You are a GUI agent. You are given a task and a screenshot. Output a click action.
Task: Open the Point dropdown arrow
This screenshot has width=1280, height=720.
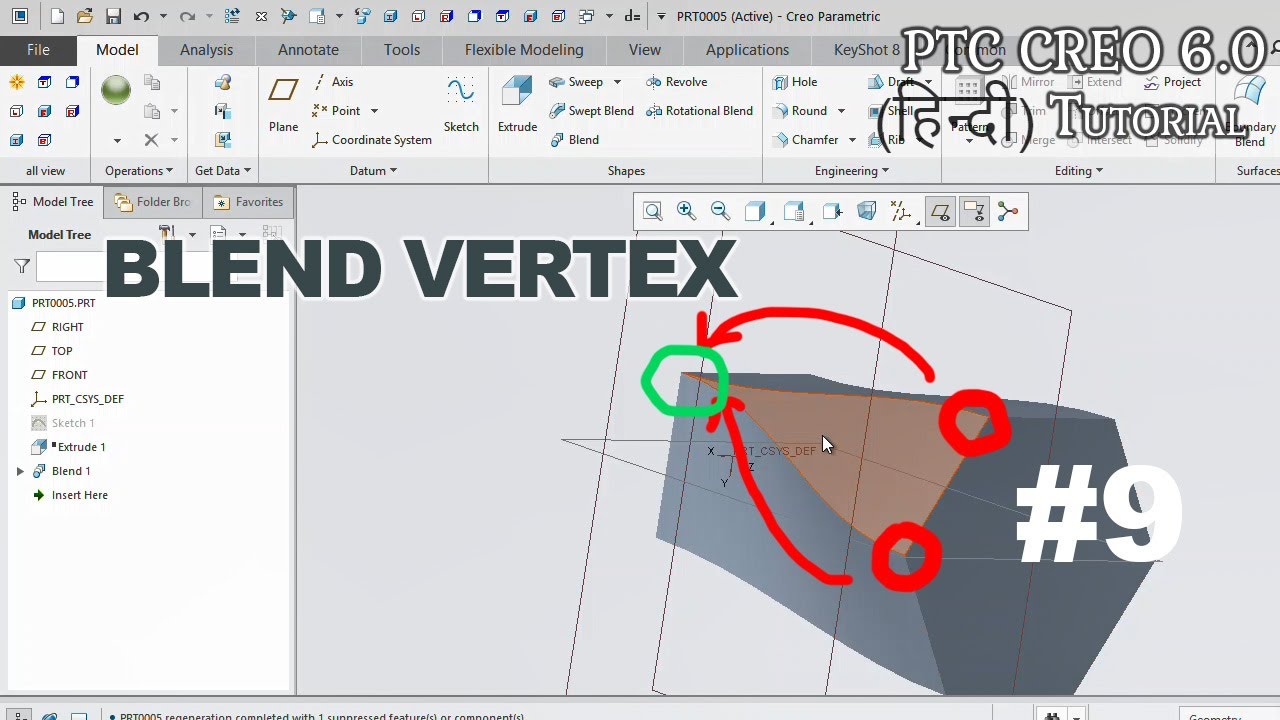click(x=374, y=111)
